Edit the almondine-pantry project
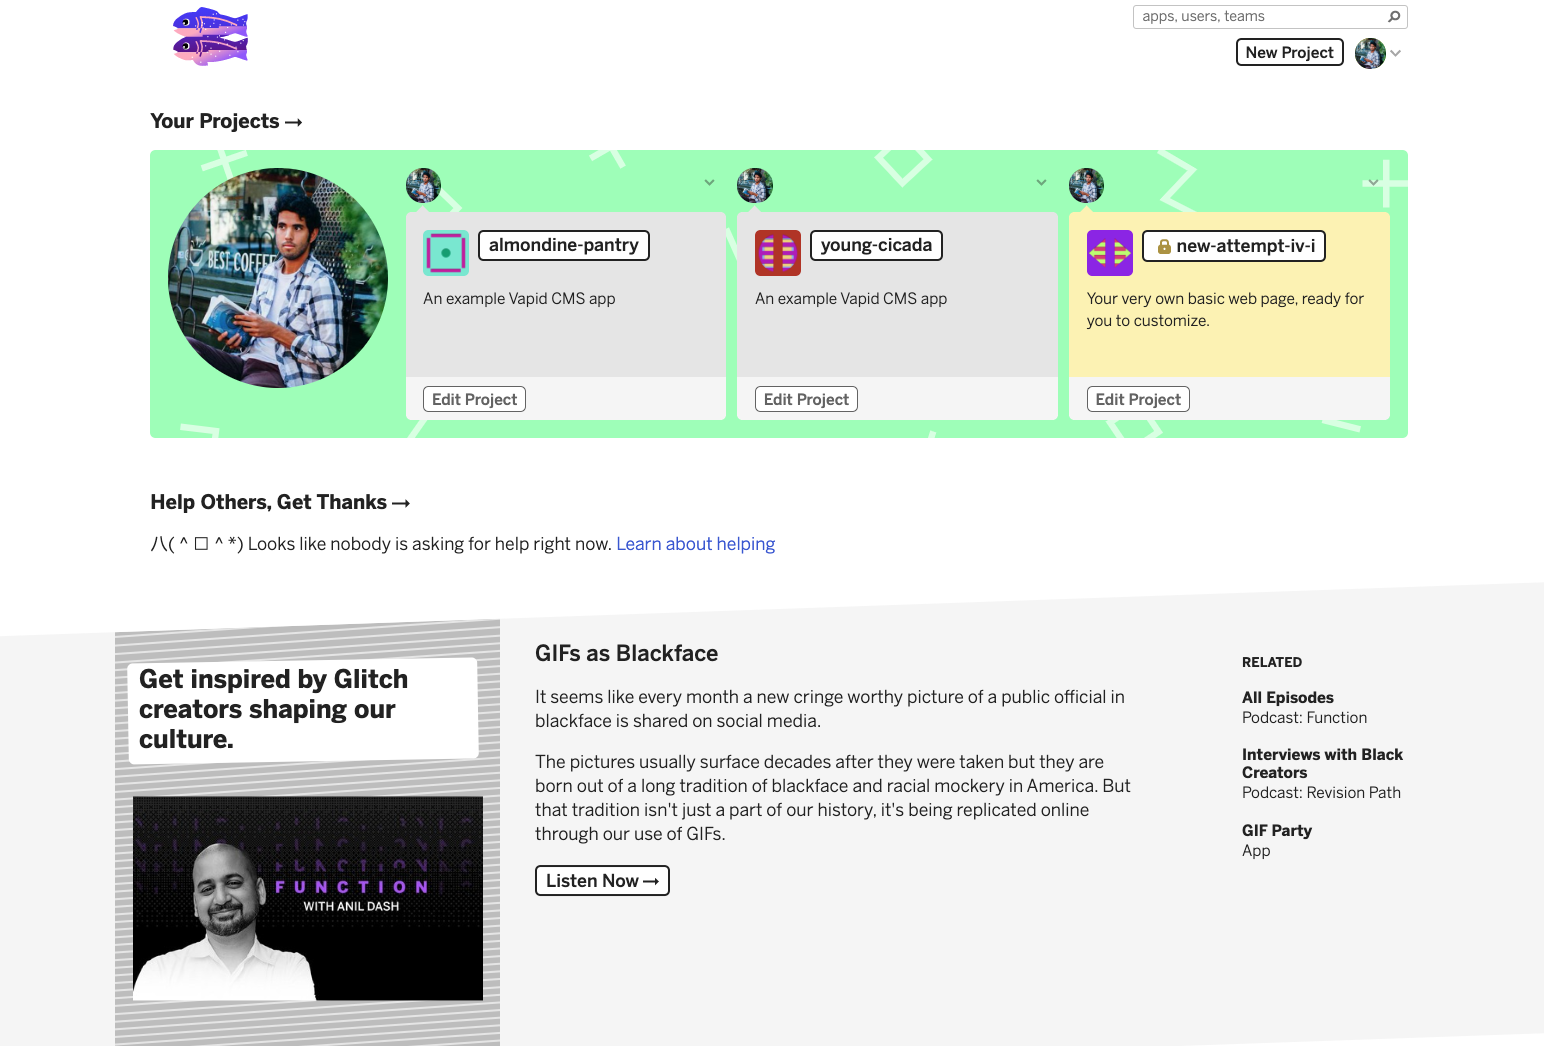1544x1046 pixels. click(474, 399)
